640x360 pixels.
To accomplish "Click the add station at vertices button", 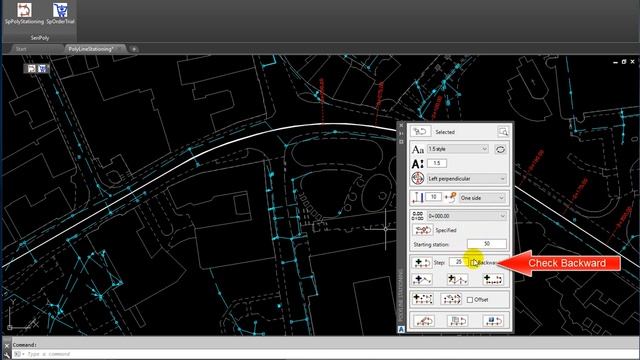I will [x=422, y=280].
